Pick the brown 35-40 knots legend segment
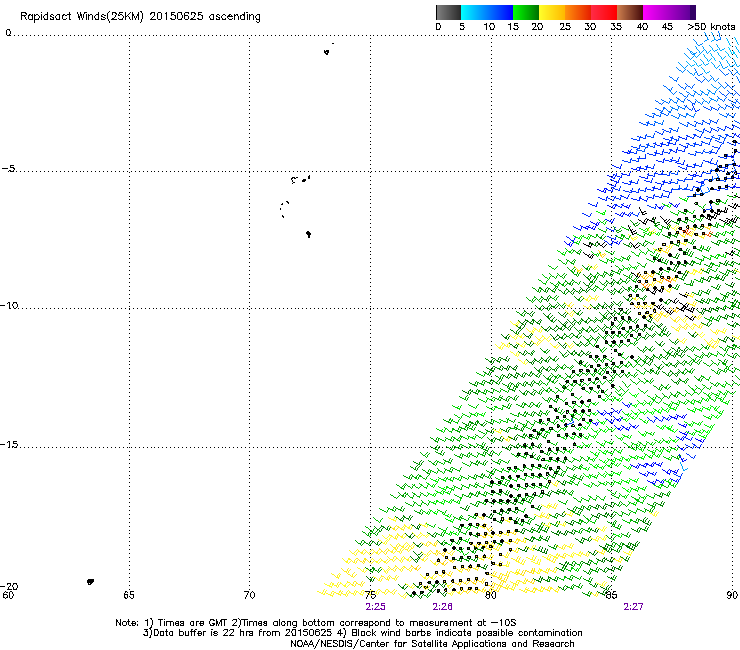 (x=630, y=12)
